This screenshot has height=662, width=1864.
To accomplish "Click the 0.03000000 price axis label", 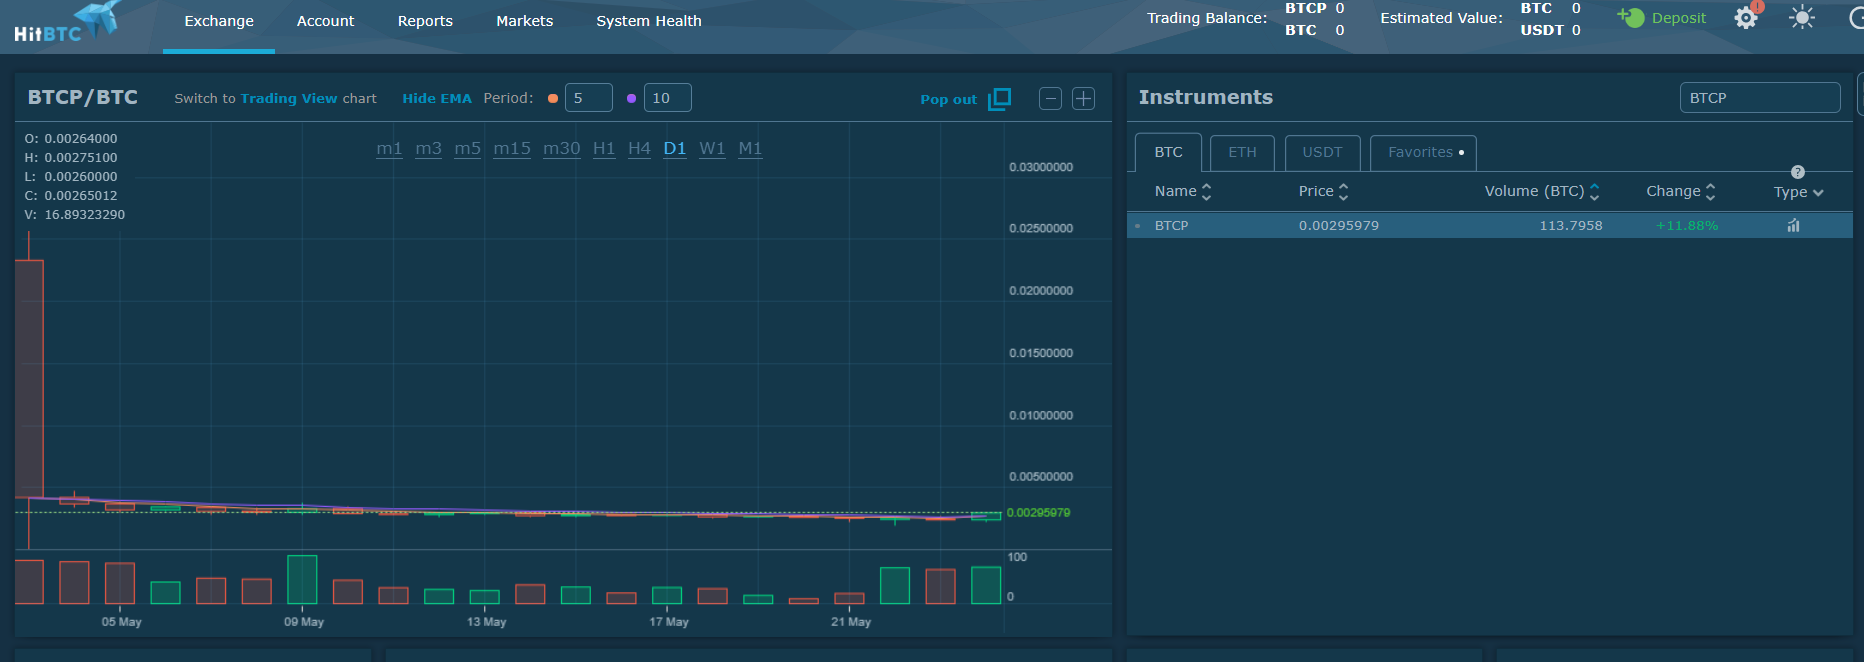I will tap(1041, 167).
